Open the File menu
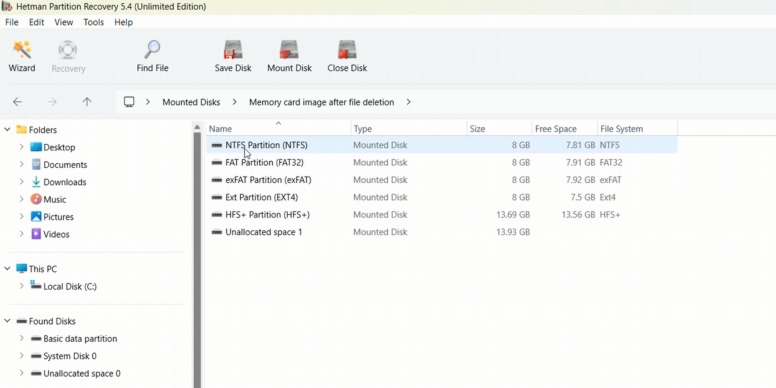 [11, 22]
